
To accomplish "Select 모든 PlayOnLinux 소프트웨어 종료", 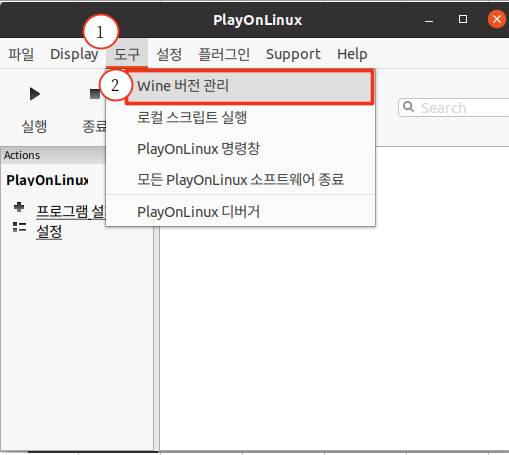I will [241, 180].
